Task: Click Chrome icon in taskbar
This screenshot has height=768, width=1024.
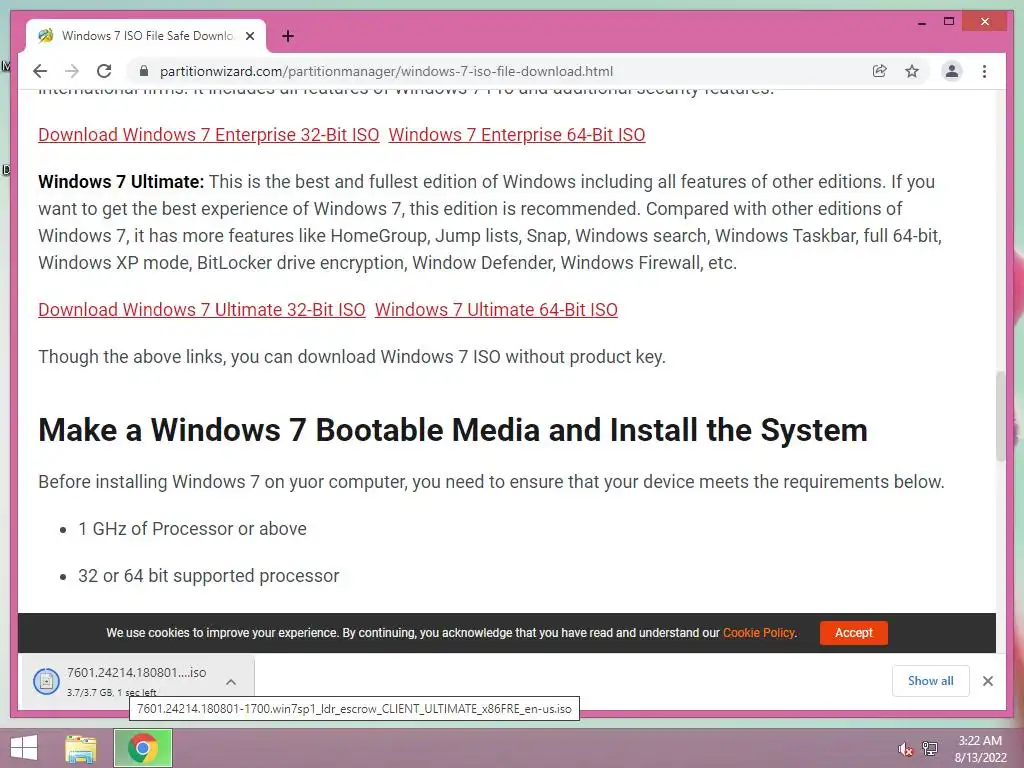Action: tap(143, 748)
